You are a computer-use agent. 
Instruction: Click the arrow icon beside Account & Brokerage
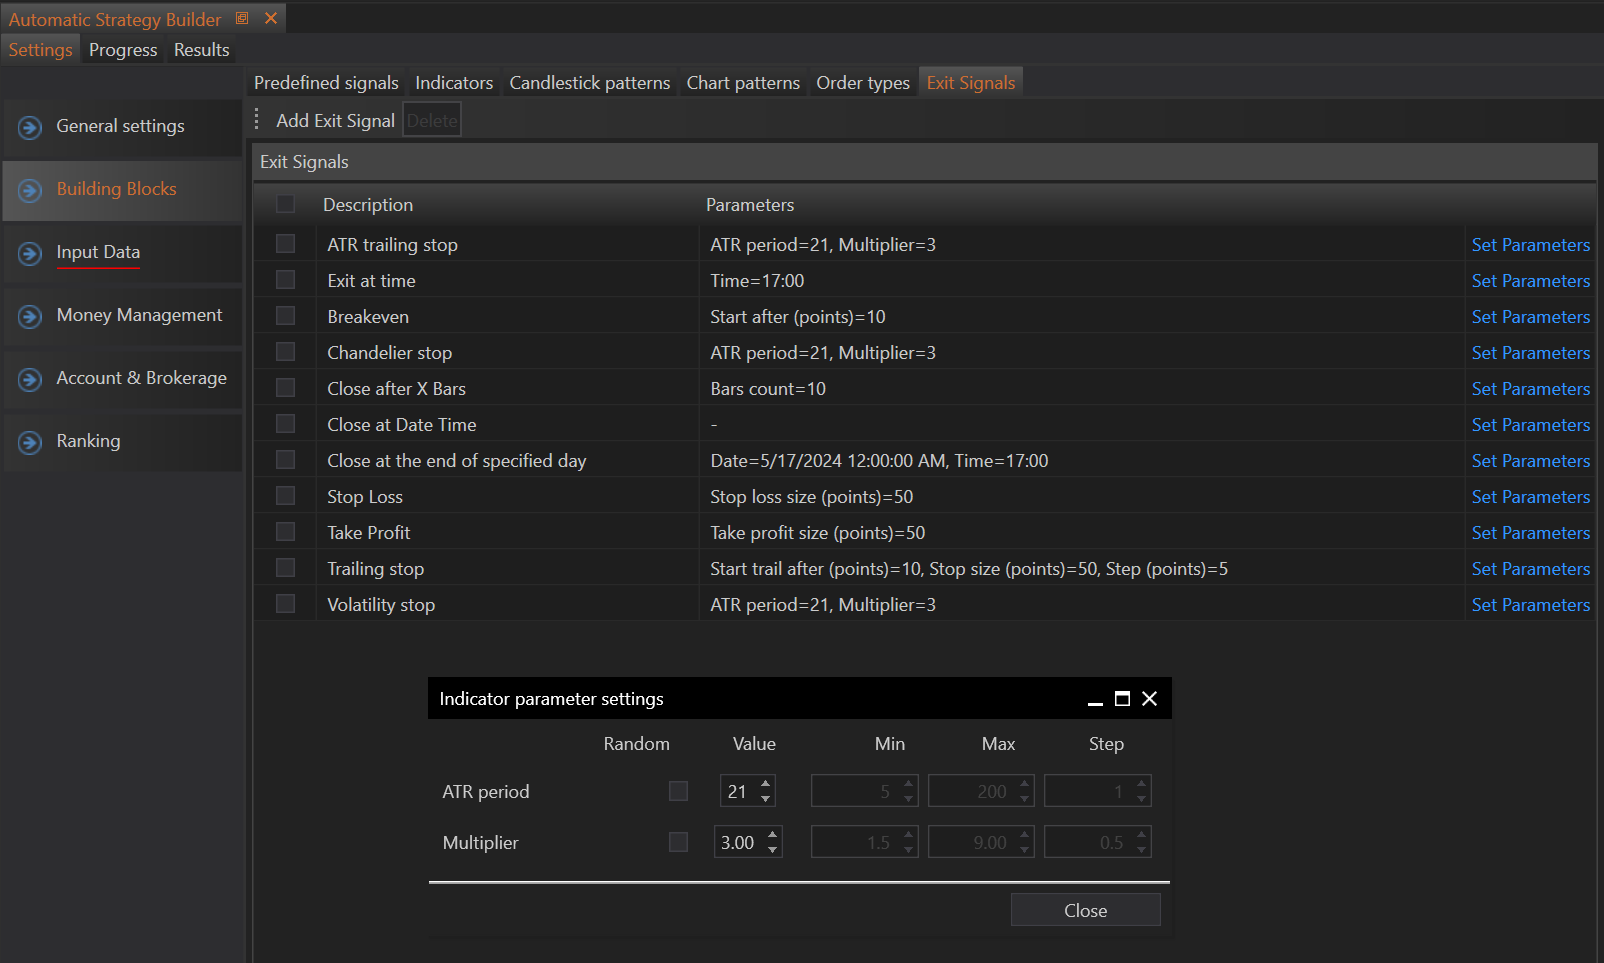(x=30, y=379)
